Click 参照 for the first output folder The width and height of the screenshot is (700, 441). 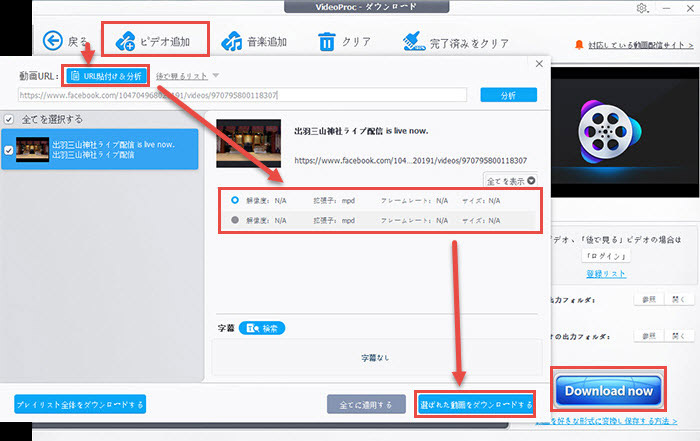(649, 299)
